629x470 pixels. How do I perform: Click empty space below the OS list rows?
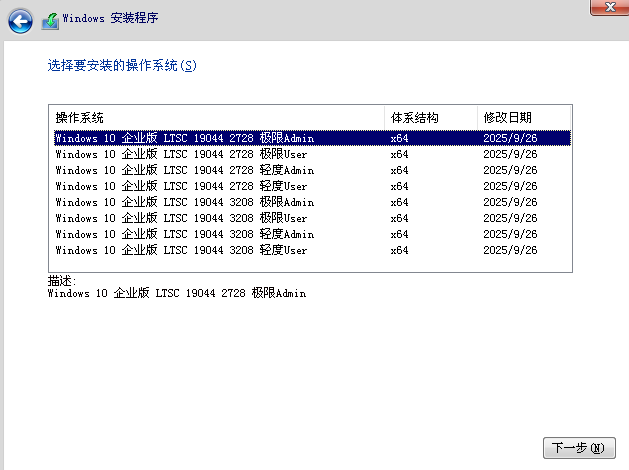click(300, 264)
